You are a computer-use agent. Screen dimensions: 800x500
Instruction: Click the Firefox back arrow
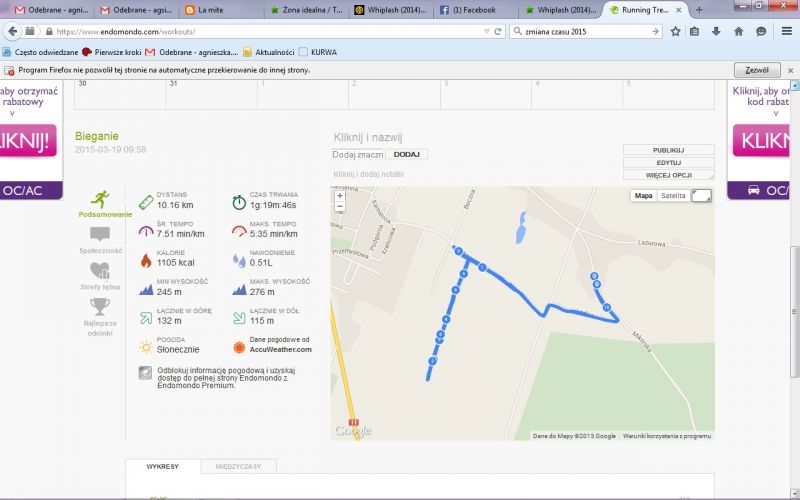pos(12,32)
